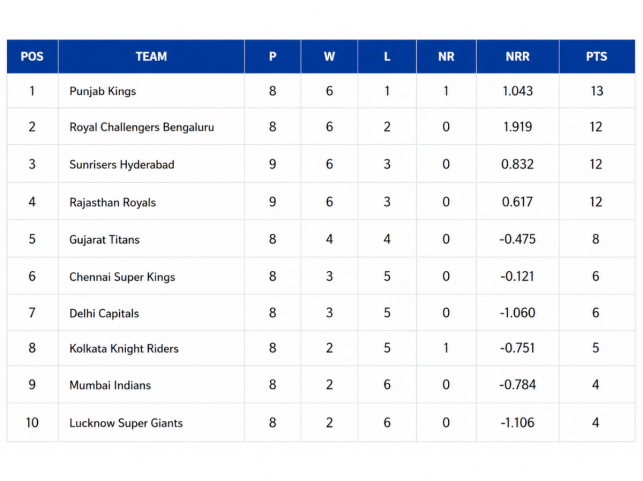The image size is (643, 481).
Task: Select the 1.919 net run rate cell
Action: click(517, 127)
